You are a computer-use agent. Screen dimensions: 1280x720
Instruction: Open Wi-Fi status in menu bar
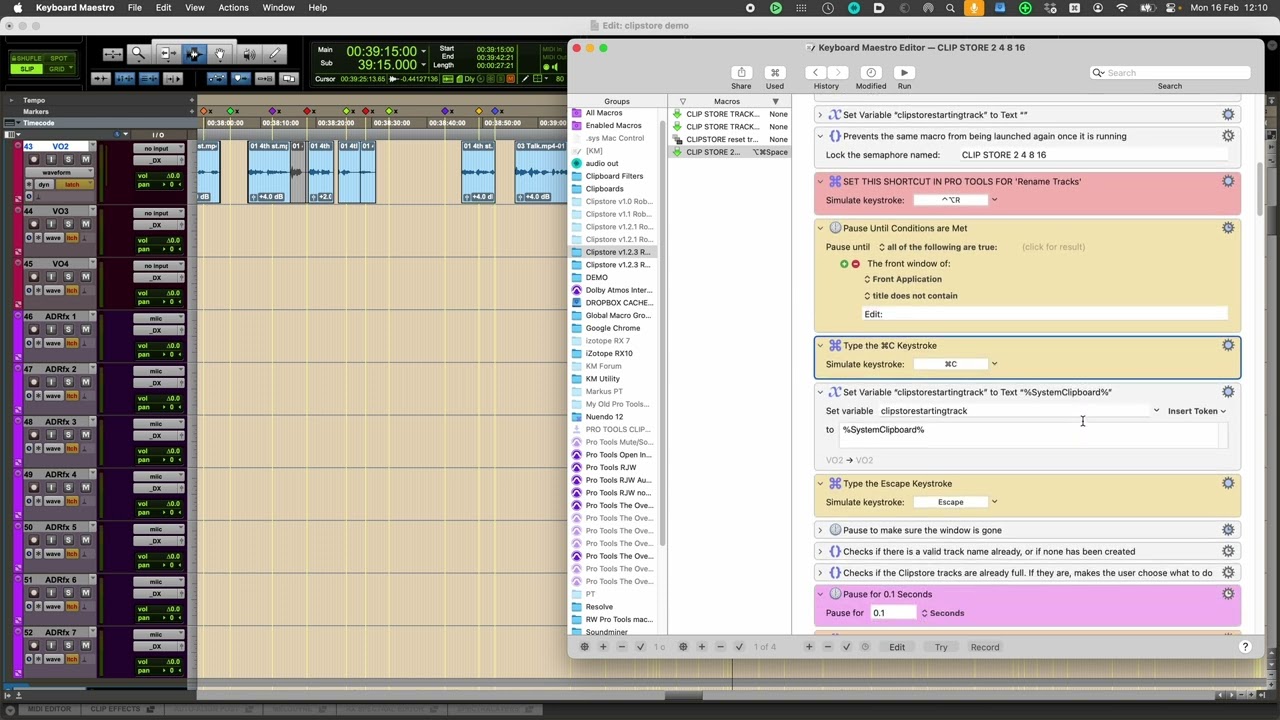point(1122,8)
